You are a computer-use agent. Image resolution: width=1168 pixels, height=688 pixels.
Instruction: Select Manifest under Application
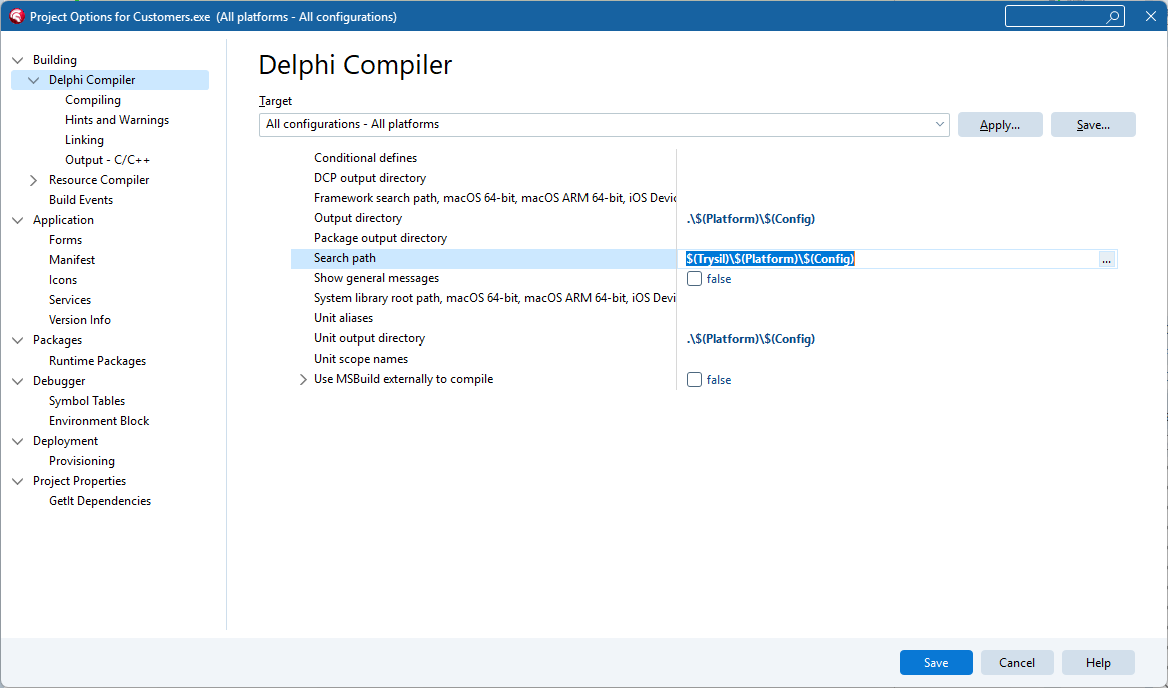tap(72, 260)
